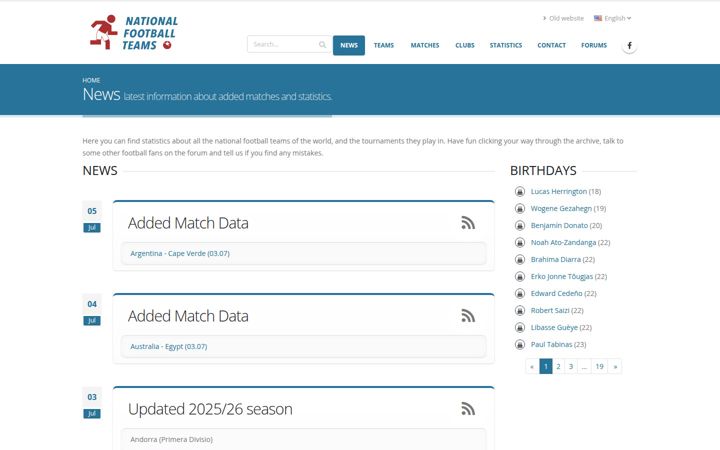Click player icon beside Libasse Guèye
Viewport: 720px width, 450px height.
pyautogui.click(x=520, y=327)
